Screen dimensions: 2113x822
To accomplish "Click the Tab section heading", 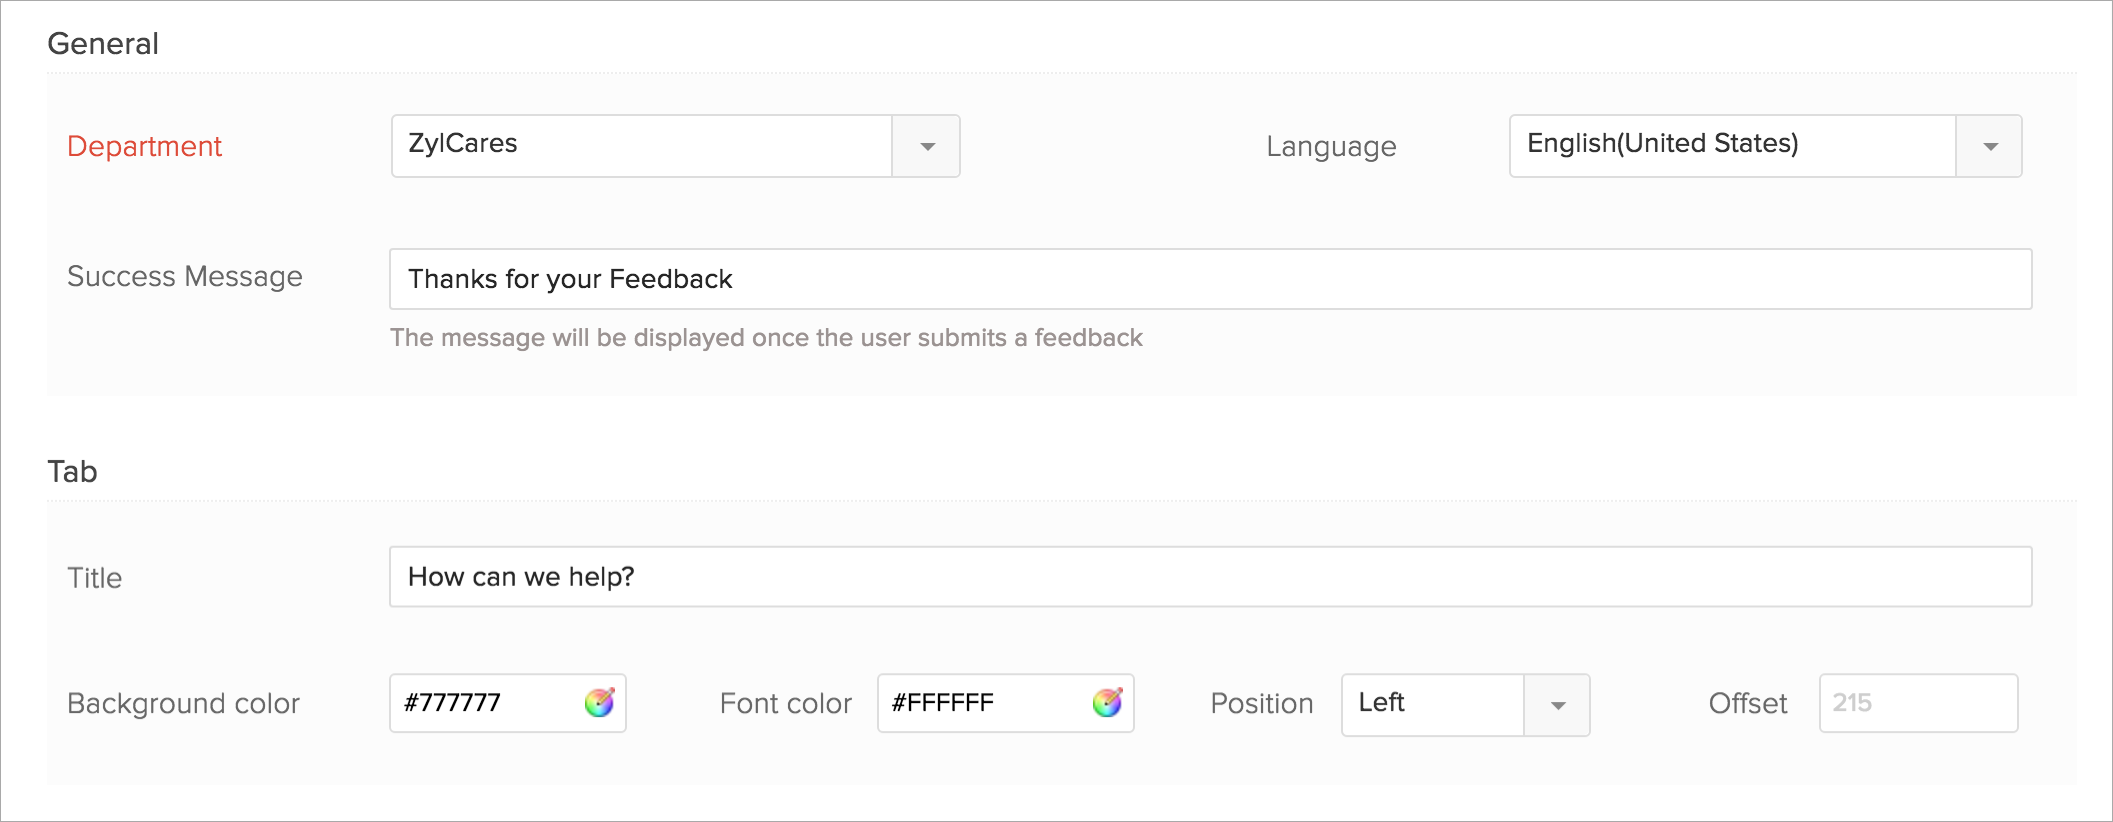I will tap(72, 472).
